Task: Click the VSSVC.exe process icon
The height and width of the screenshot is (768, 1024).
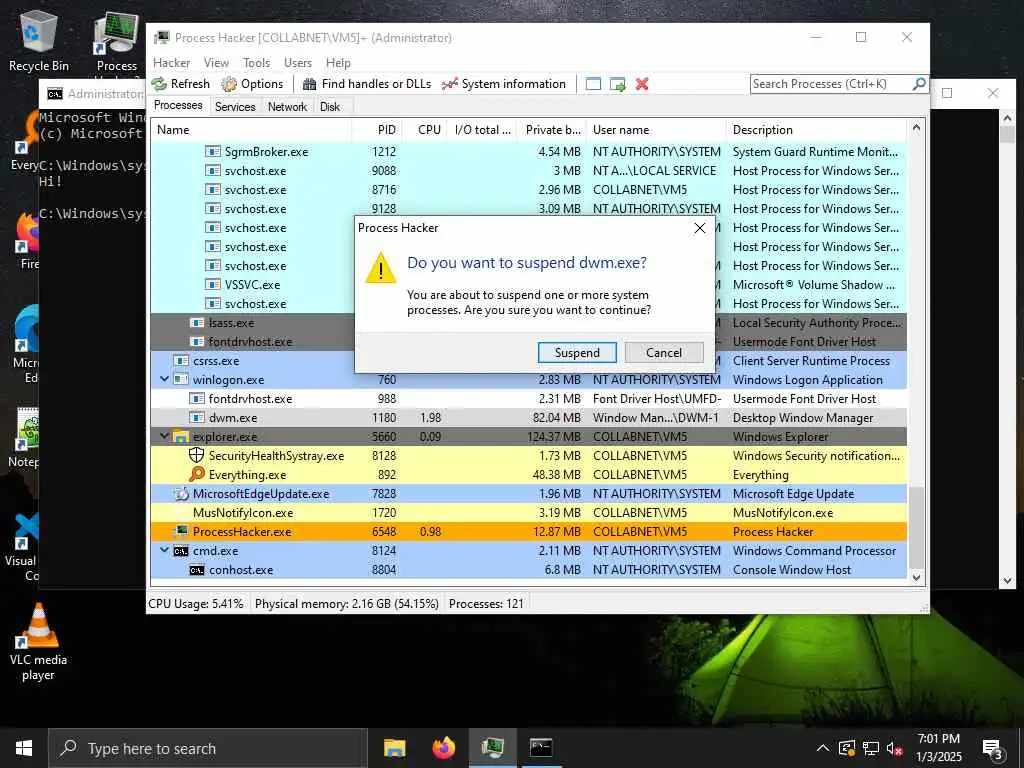Action: pos(212,285)
